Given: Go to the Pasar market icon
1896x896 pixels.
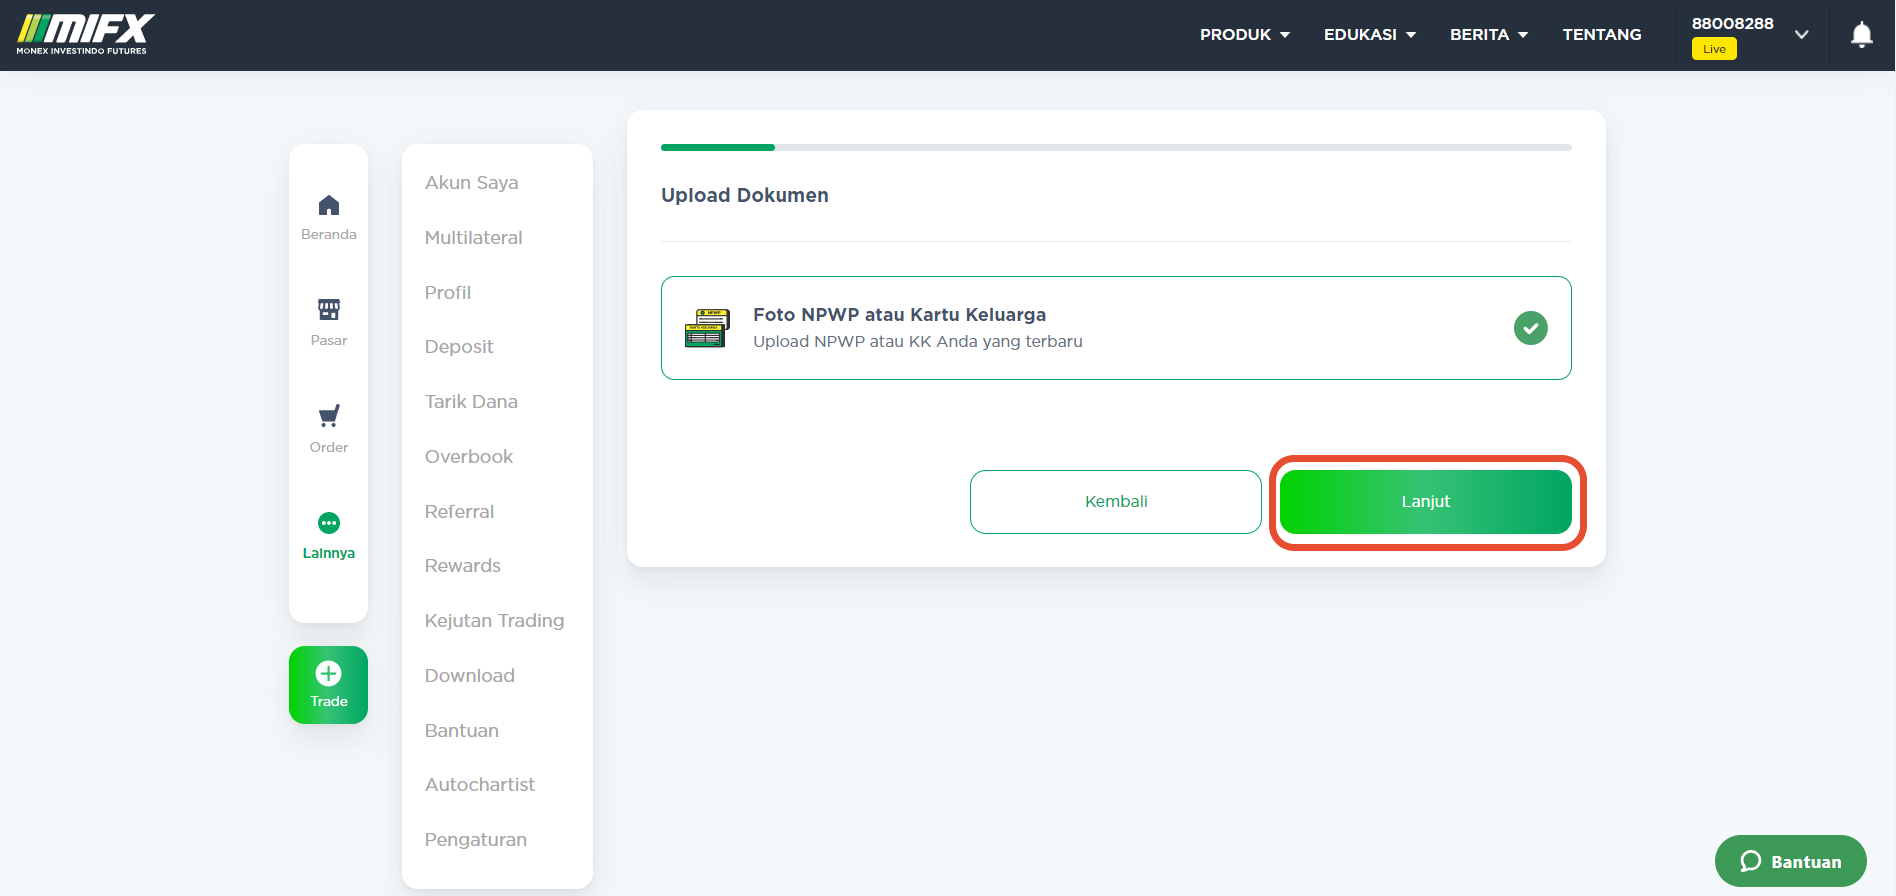Looking at the screenshot, I should point(329,309).
